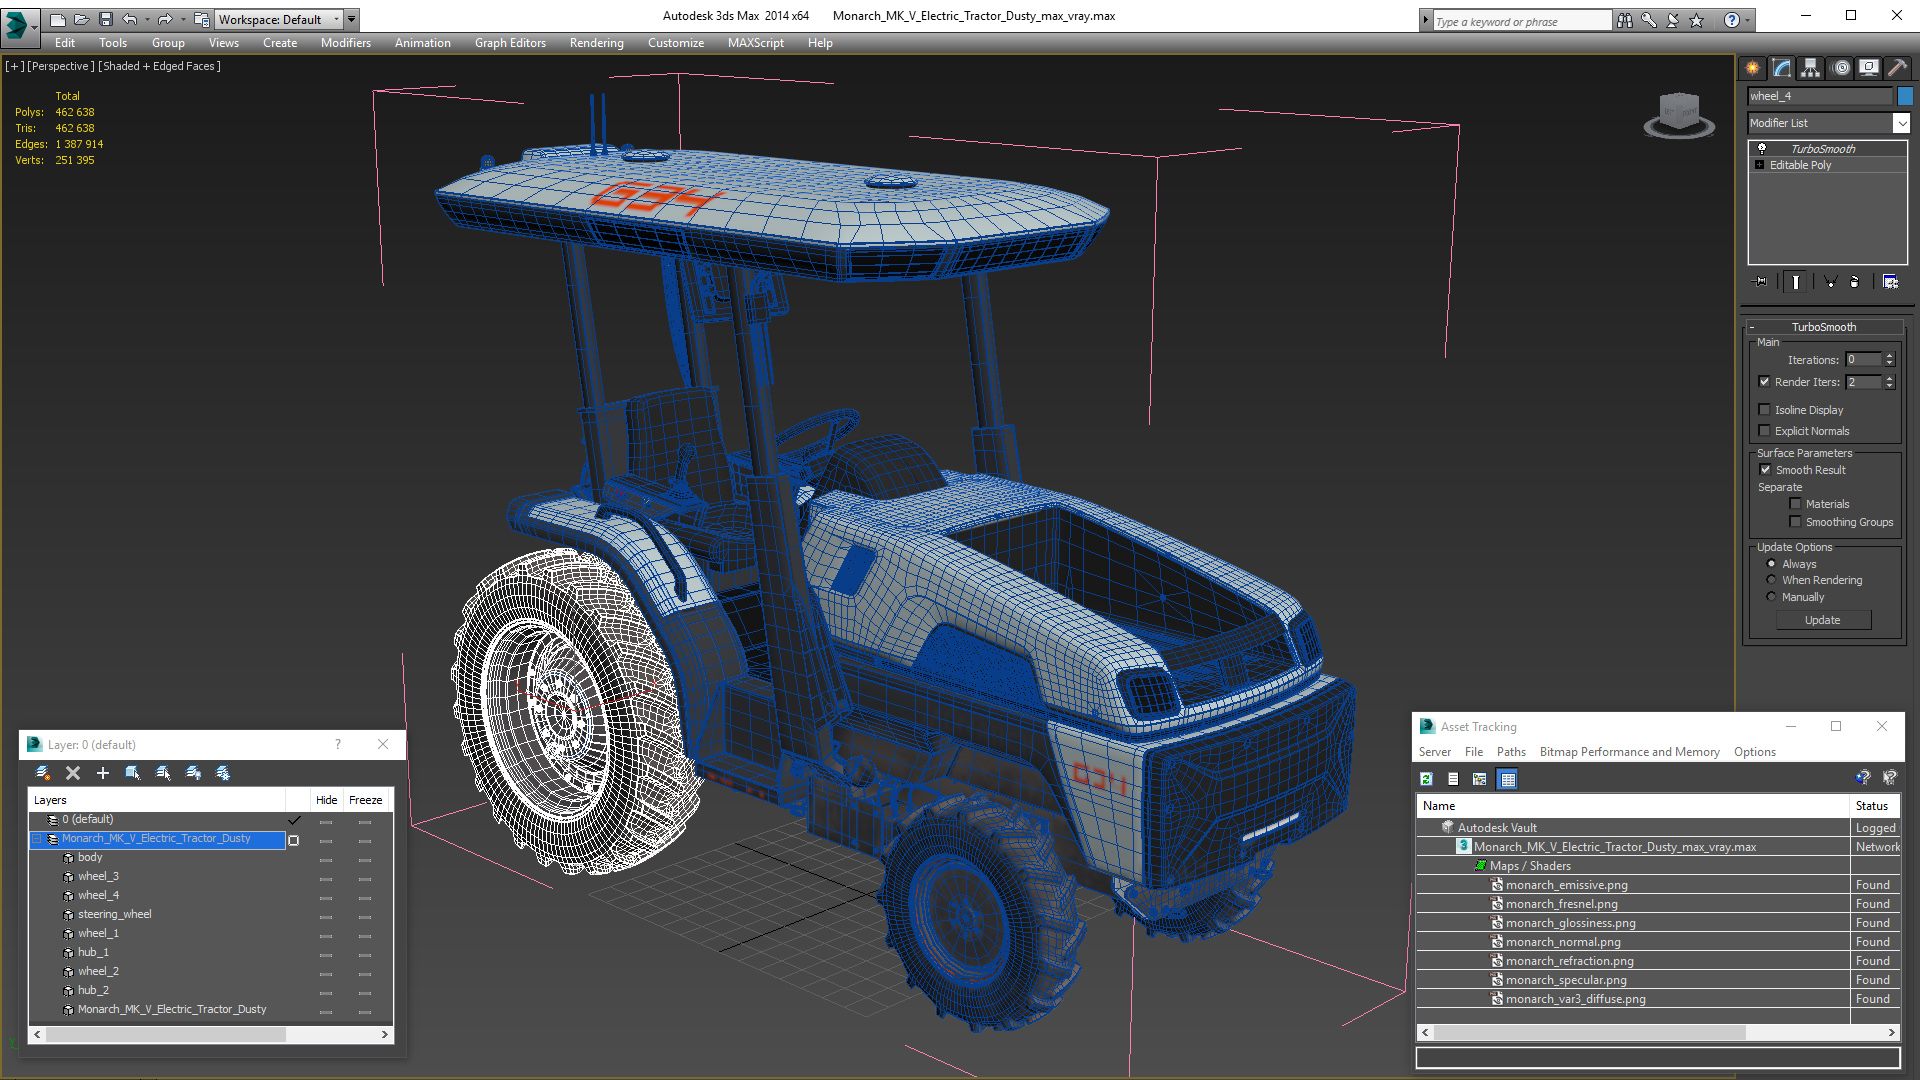The width and height of the screenshot is (1920, 1080).
Task: Enable Isoline Display checkbox
Action: [1765, 409]
